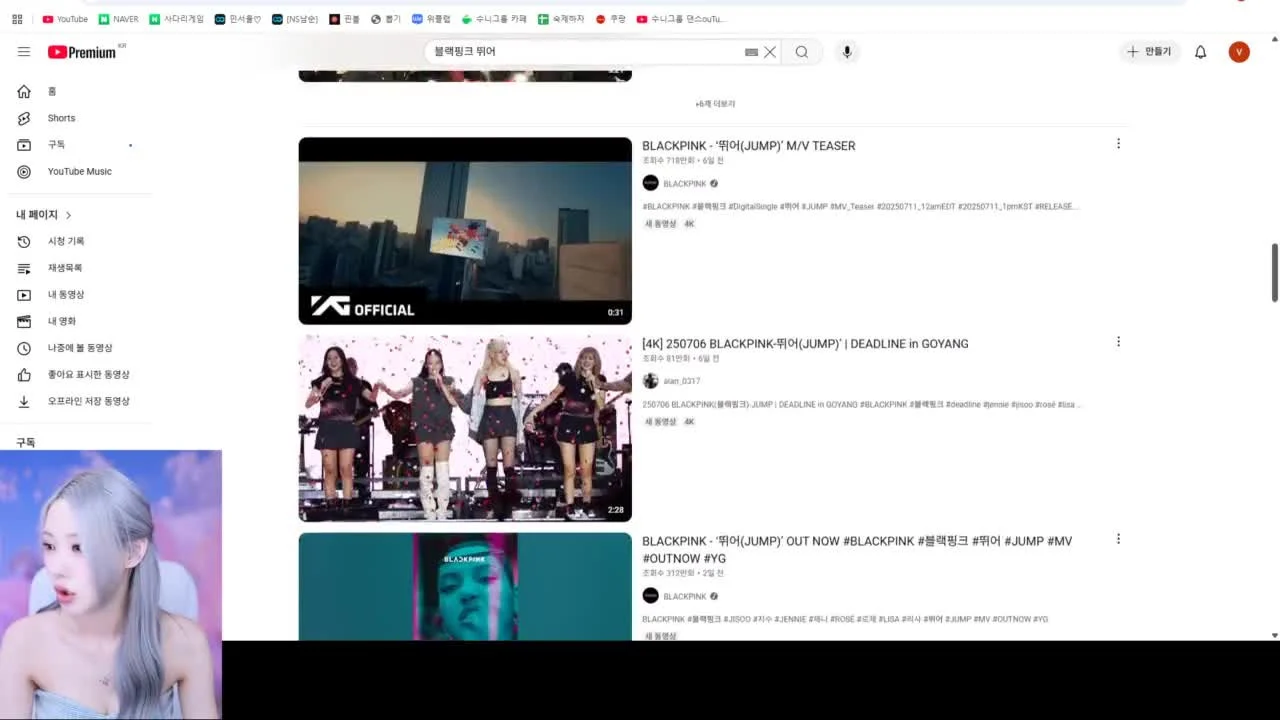The width and height of the screenshot is (1280, 720).
Task: Open the account avatar menu
Action: tap(1239, 52)
